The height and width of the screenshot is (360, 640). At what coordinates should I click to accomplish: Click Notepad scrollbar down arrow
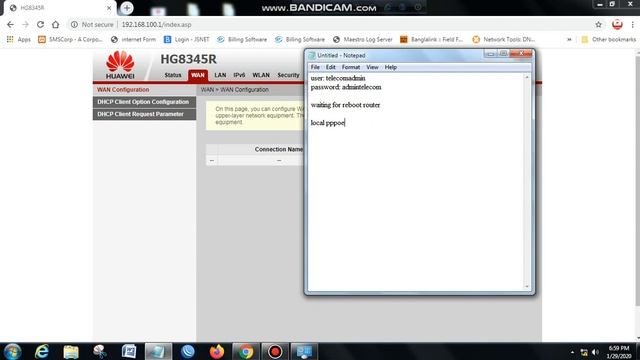pos(527,287)
